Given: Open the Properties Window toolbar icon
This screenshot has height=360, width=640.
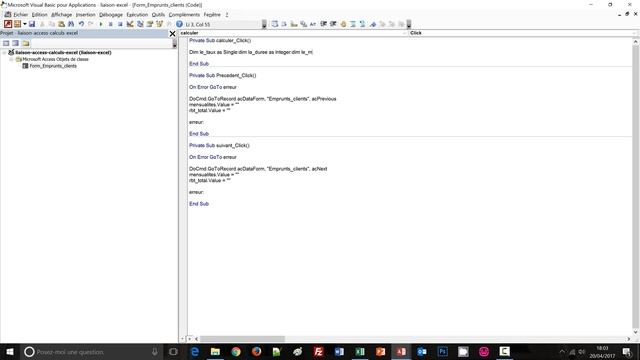Looking at the screenshot, I should 150,24.
